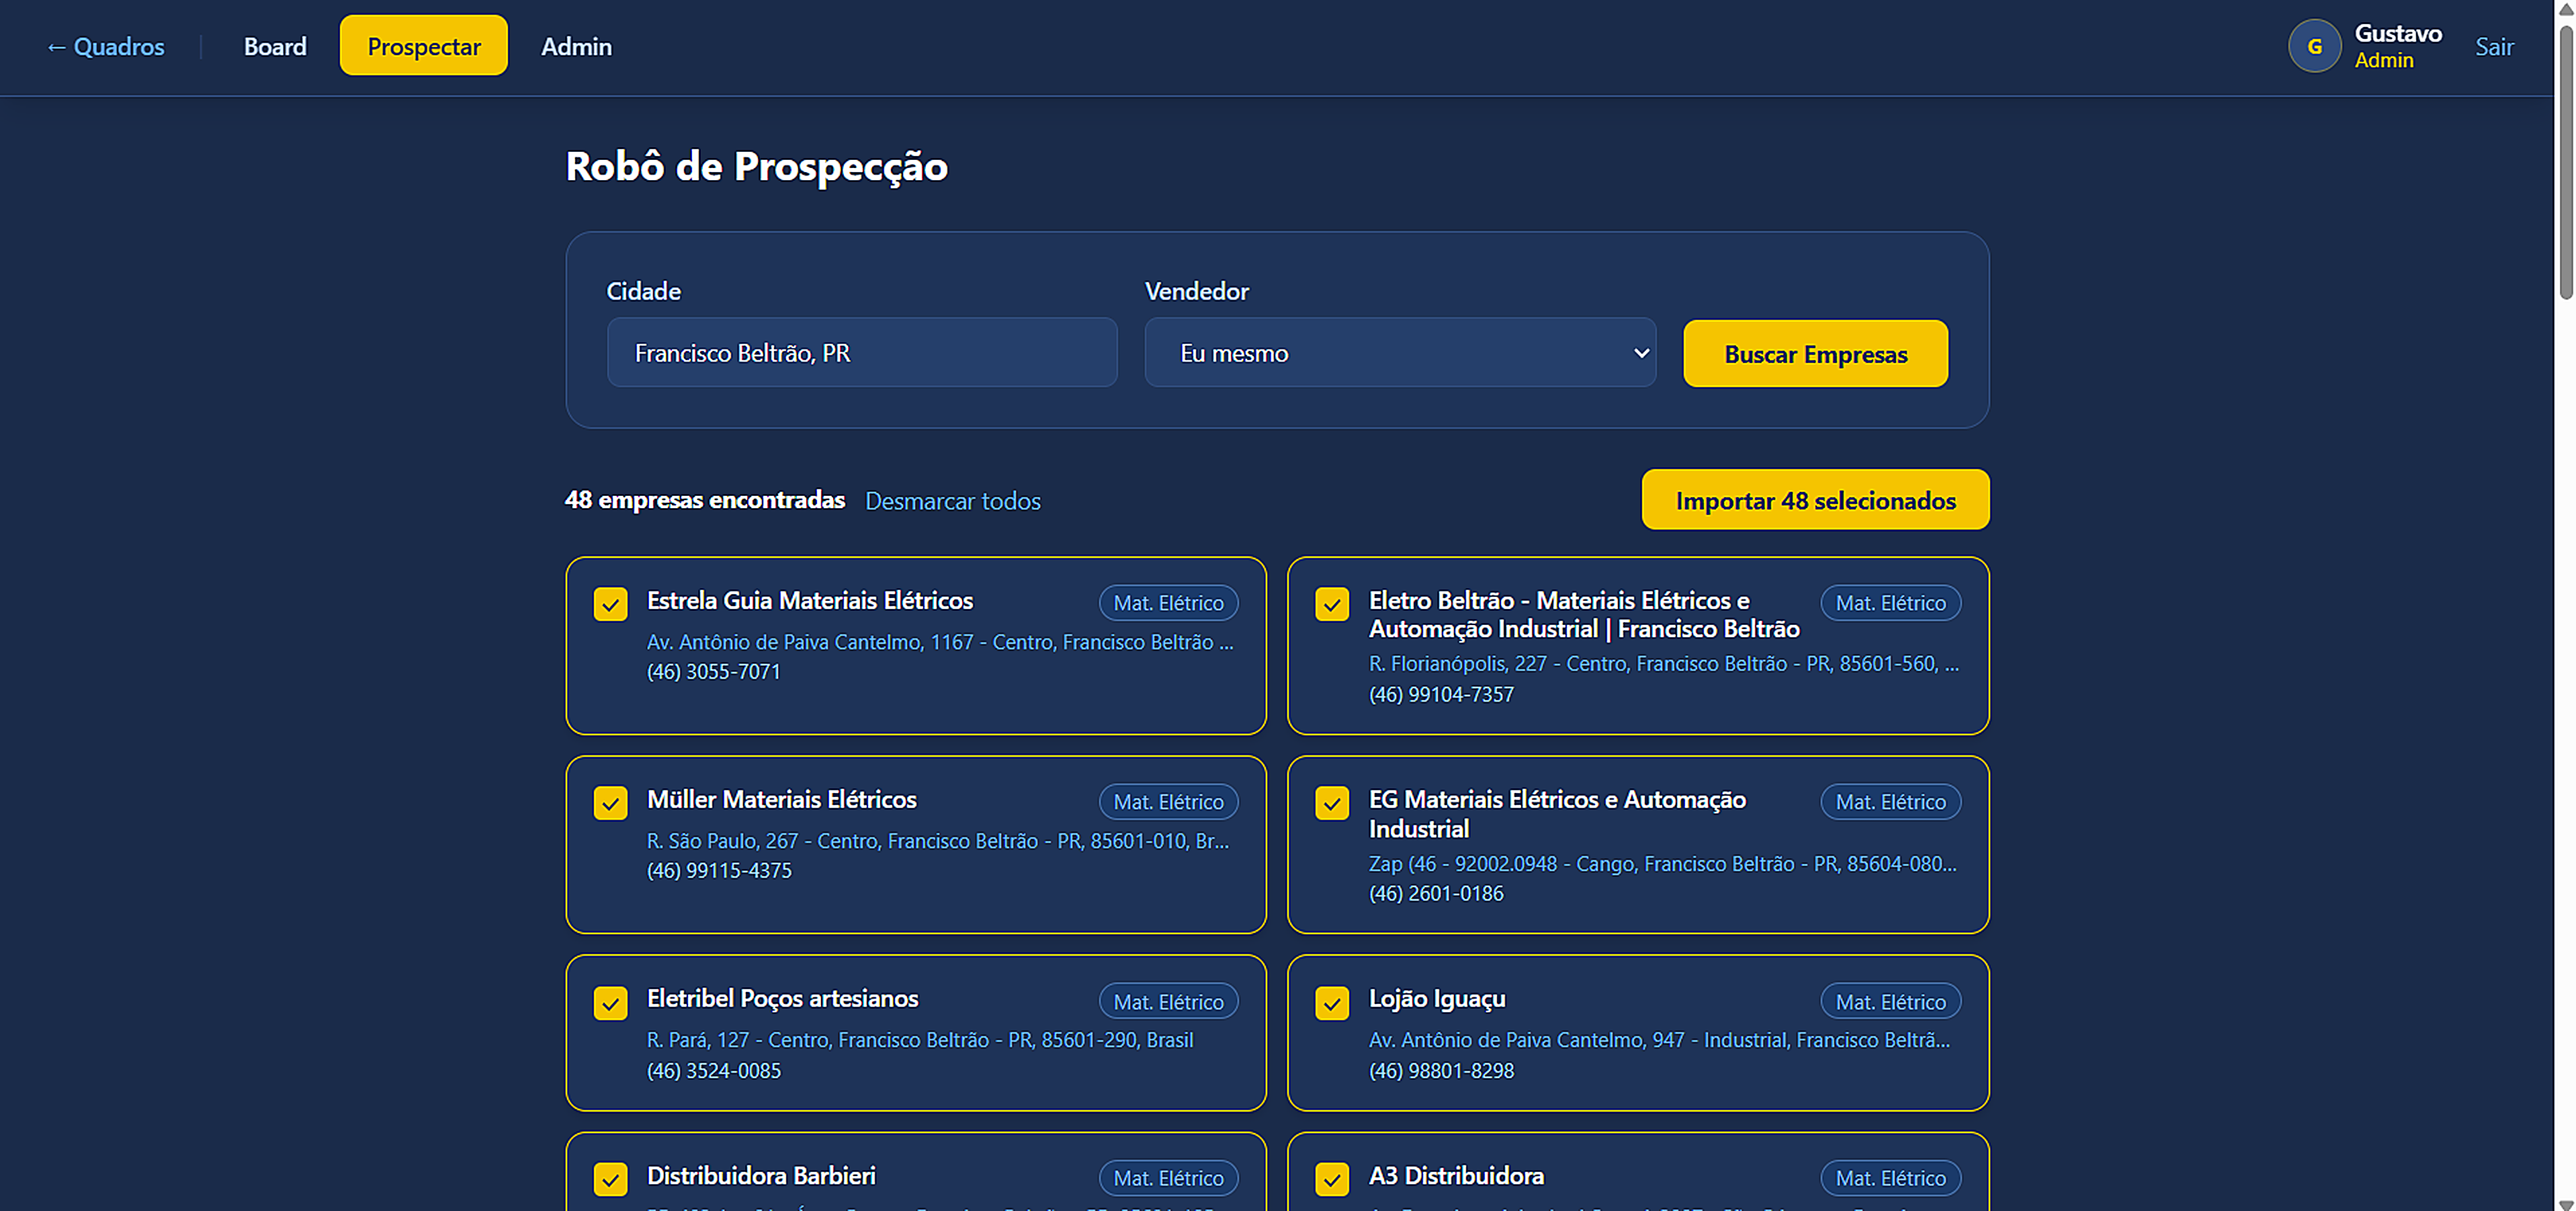Click address R. Florianópolis, 227
The width and height of the screenshot is (2576, 1211).
(x=1663, y=664)
